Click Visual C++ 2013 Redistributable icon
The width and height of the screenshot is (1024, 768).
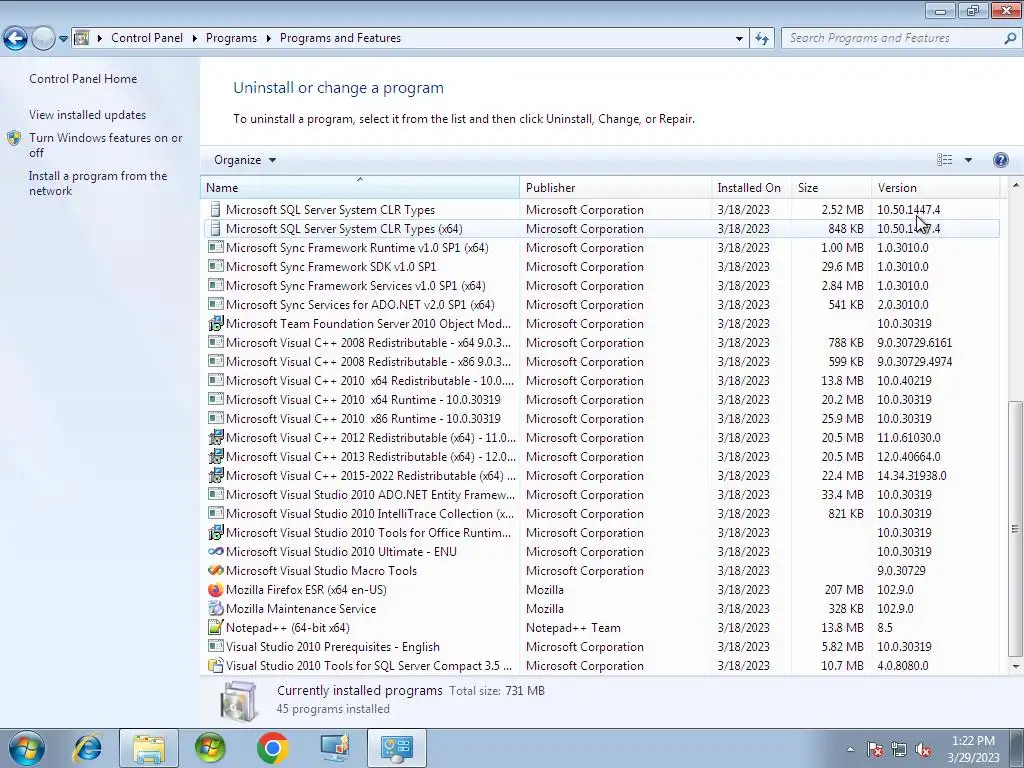(x=216, y=456)
